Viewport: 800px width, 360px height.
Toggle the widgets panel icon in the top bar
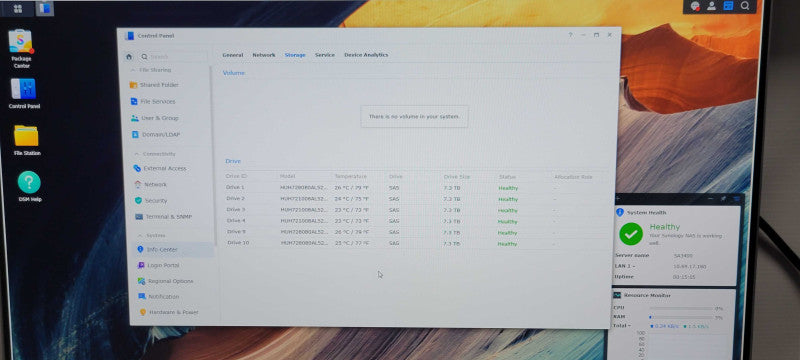pyautogui.click(x=728, y=6)
